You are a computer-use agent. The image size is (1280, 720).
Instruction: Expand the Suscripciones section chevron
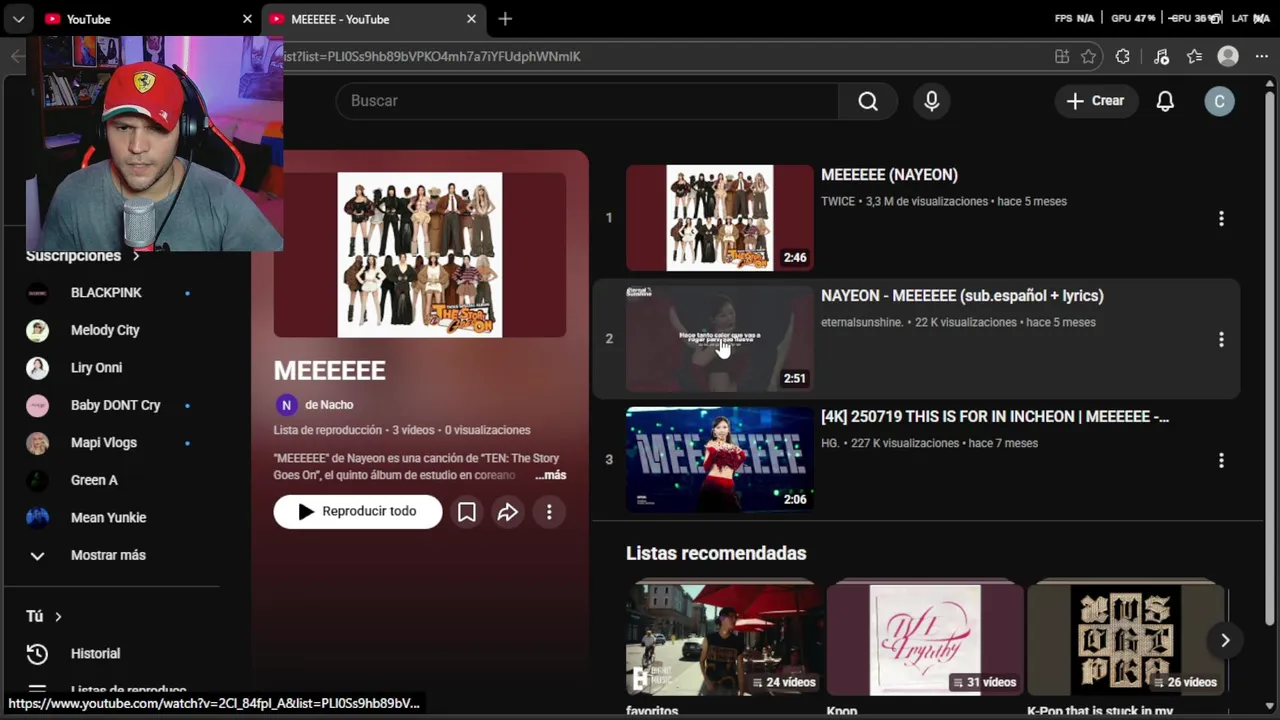tap(136, 256)
